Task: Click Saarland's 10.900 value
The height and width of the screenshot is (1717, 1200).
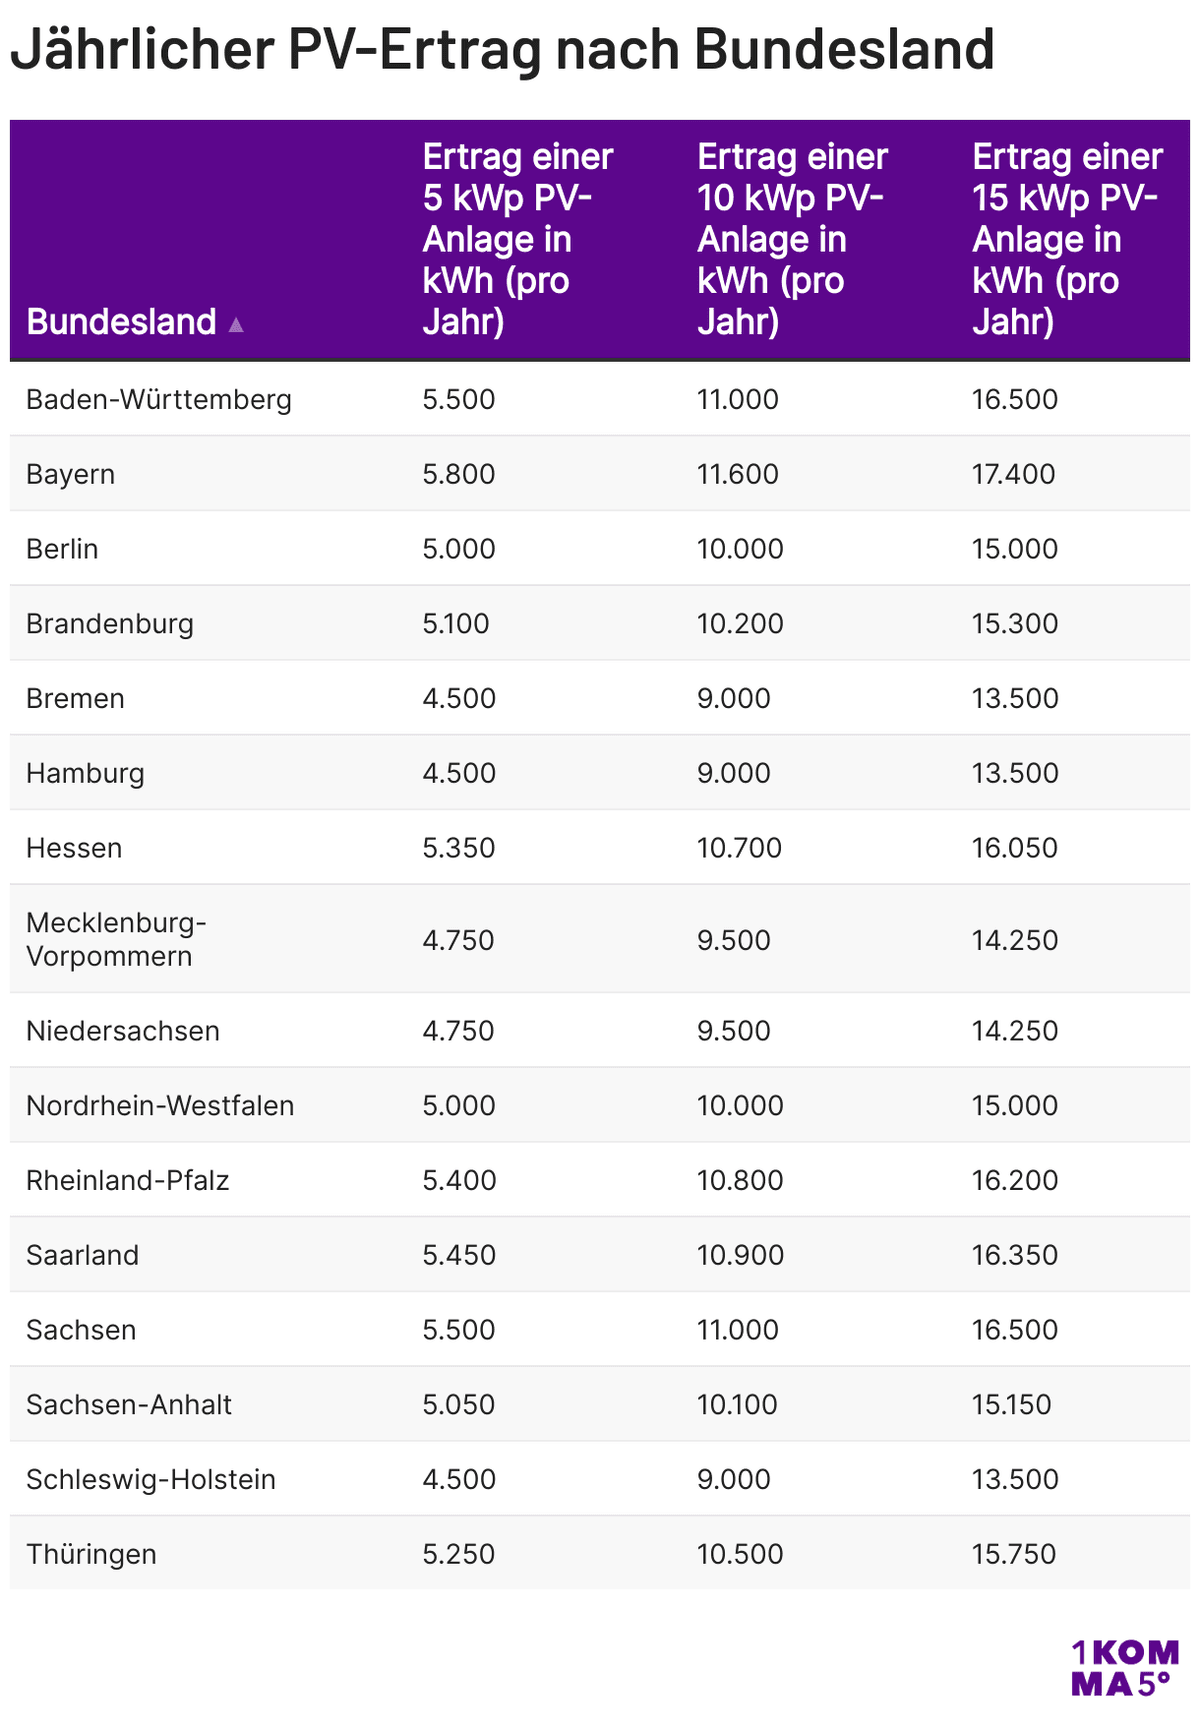Action: (x=740, y=1255)
